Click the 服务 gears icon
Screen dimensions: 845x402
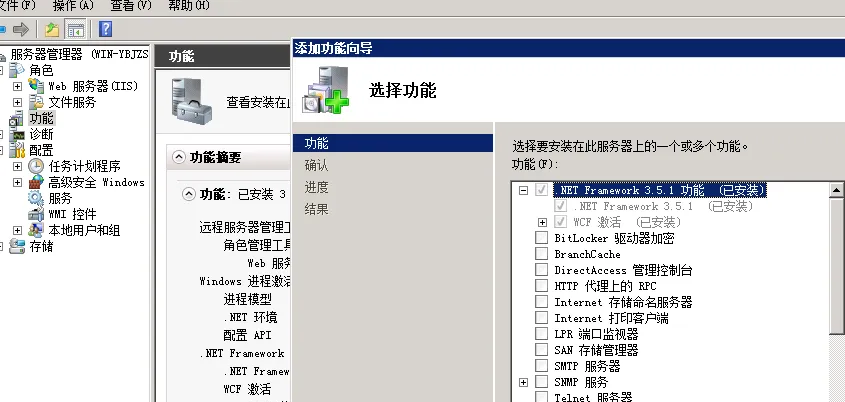tap(36, 198)
